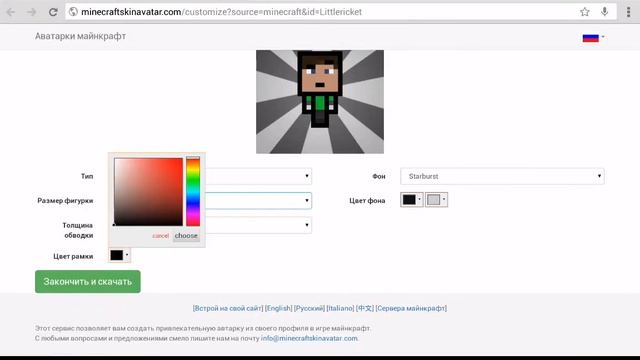Switch language via the Italiano link
This screenshot has height=360, width=640.
(340, 308)
